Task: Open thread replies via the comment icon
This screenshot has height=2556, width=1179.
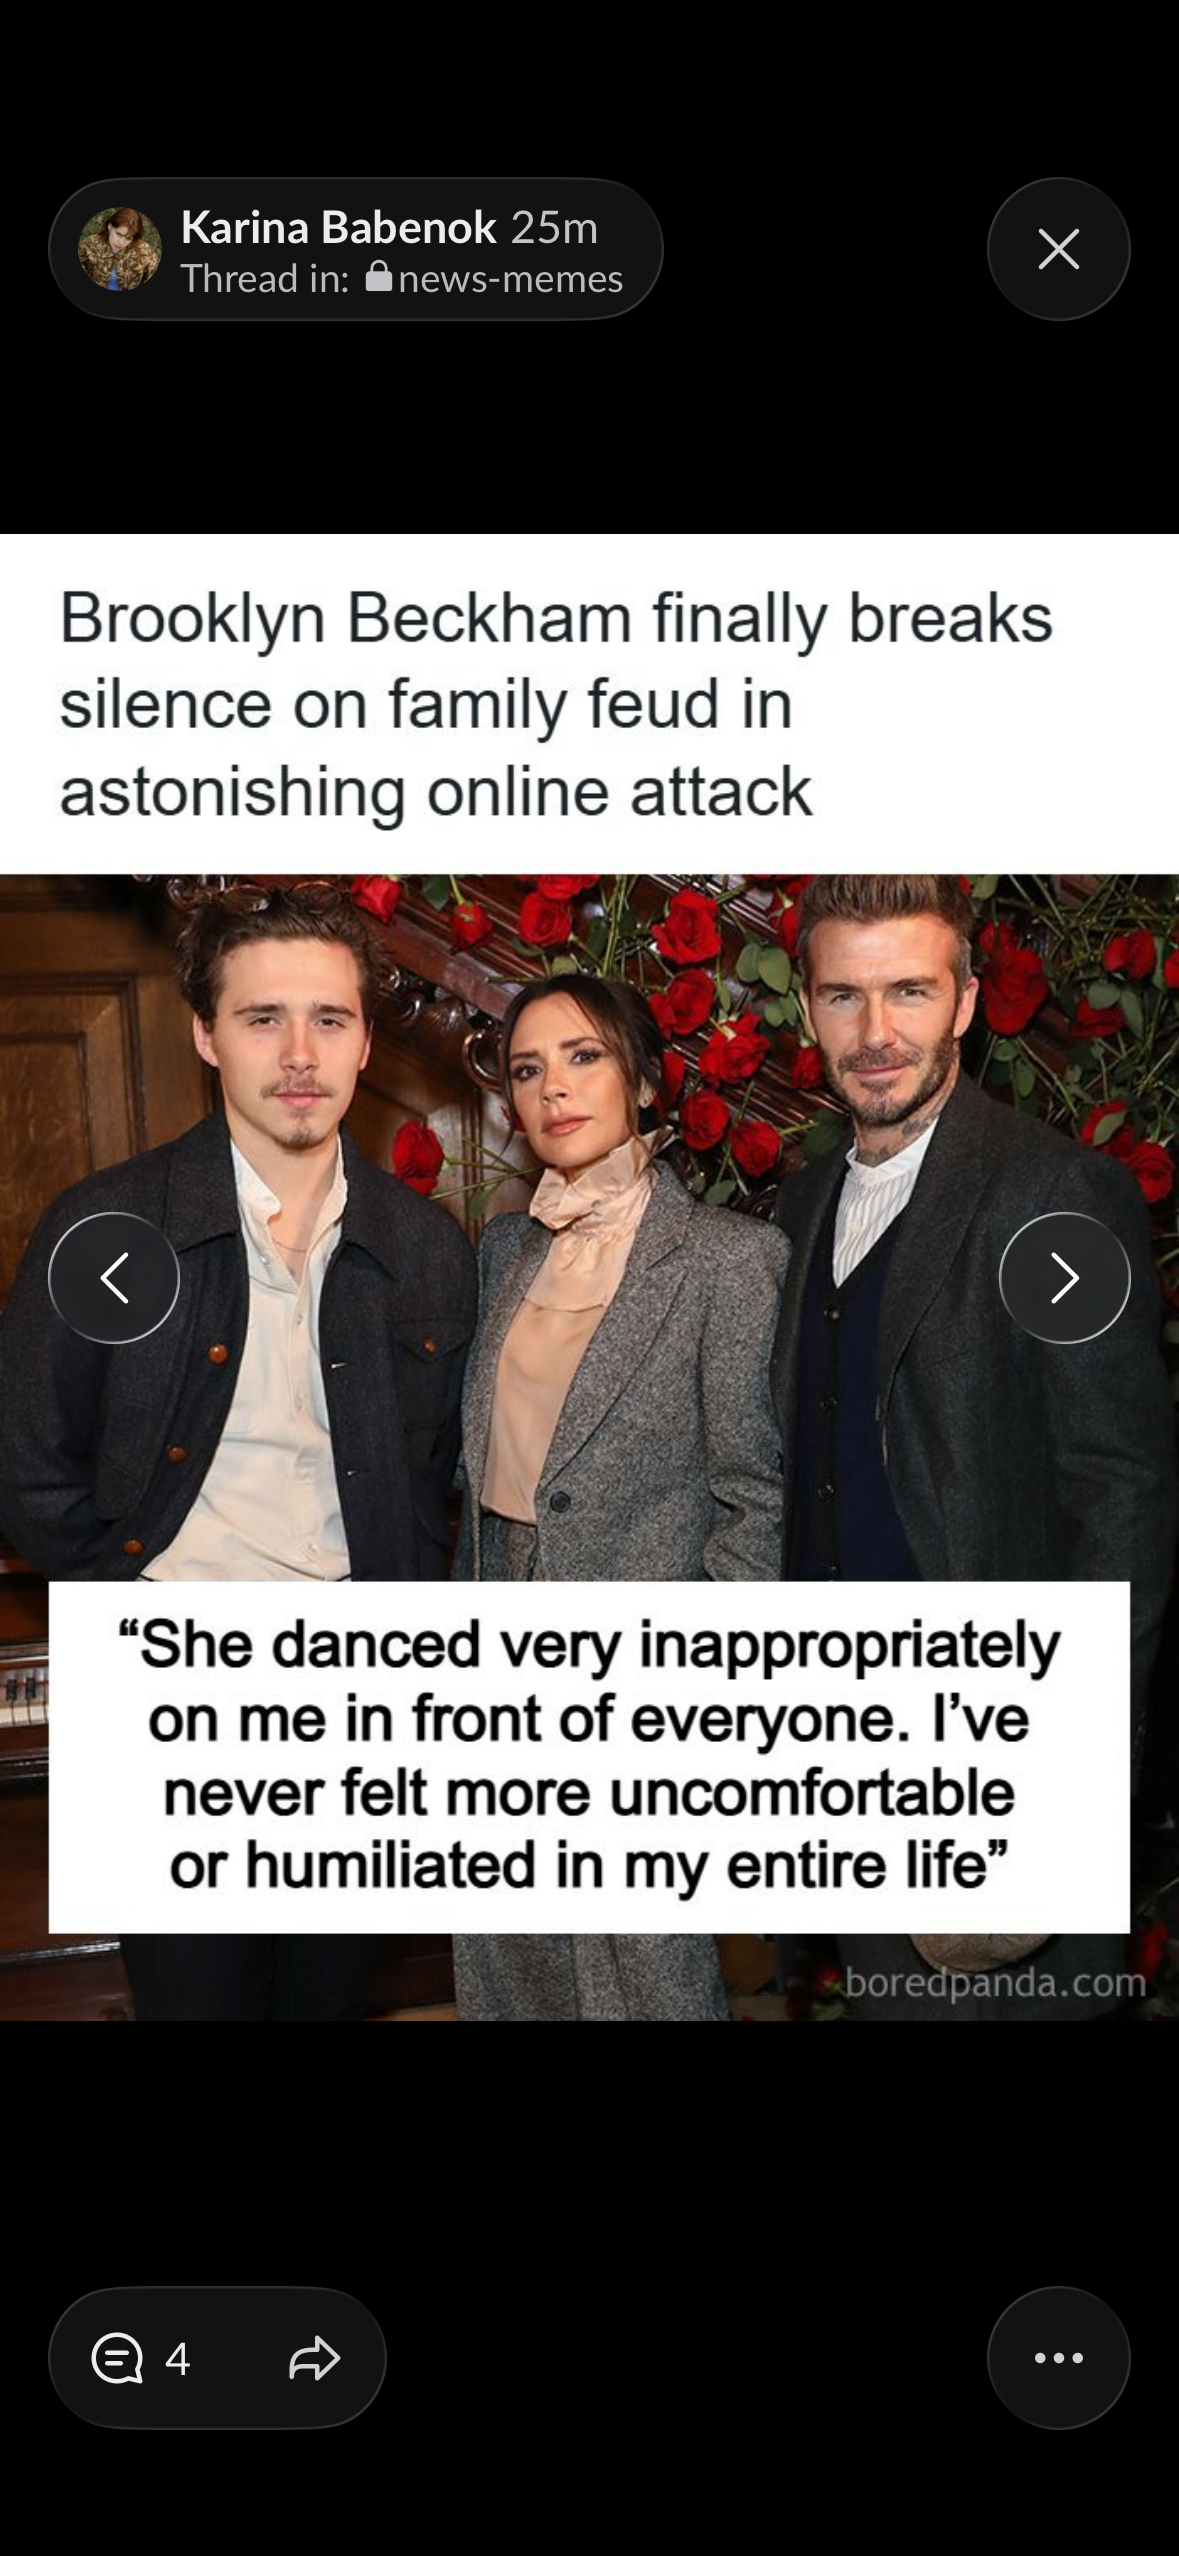Action: click(x=117, y=2358)
